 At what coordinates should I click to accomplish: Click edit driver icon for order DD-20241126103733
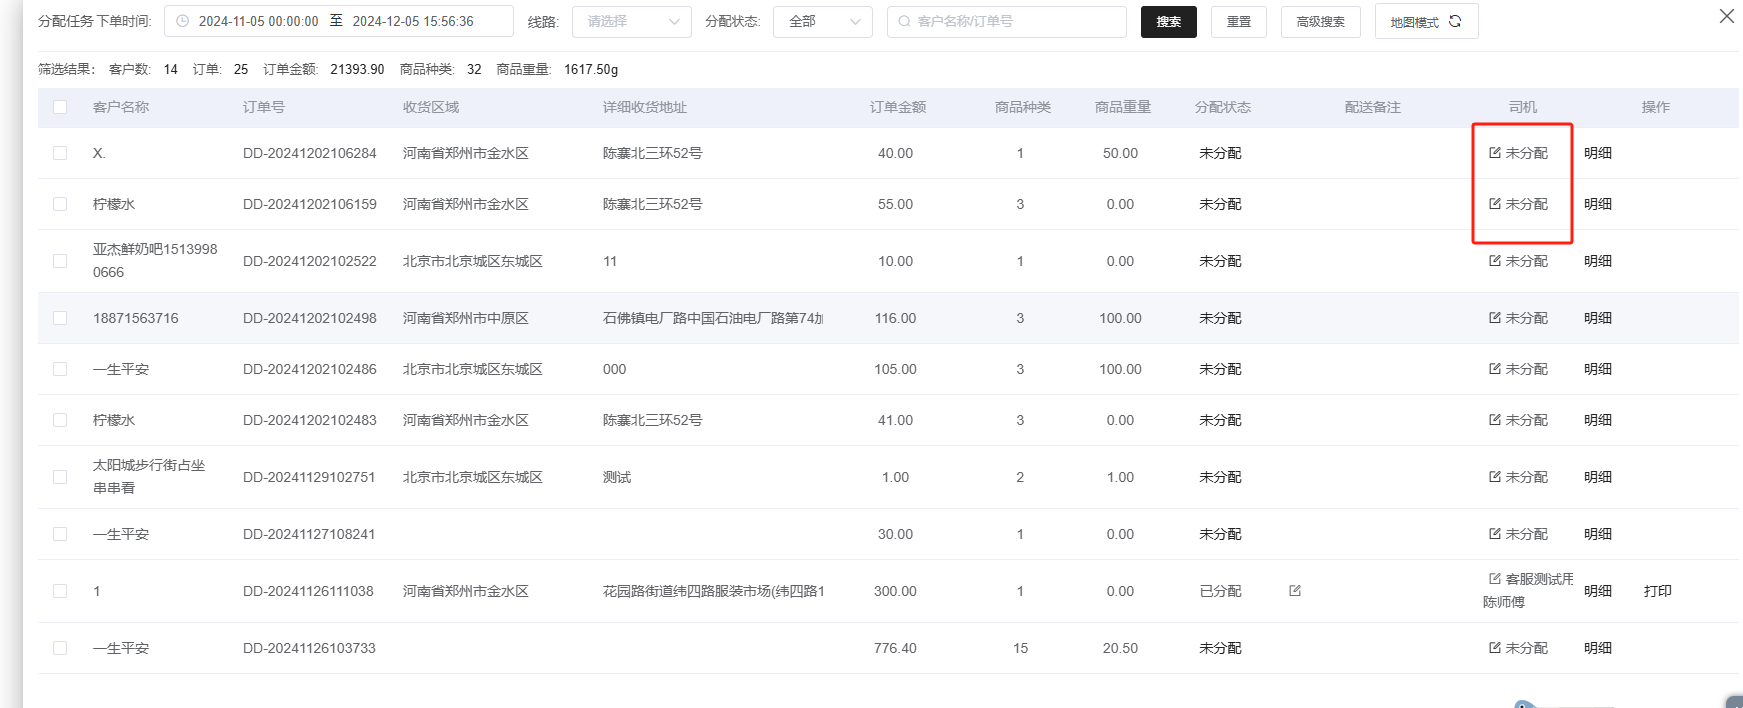1494,648
